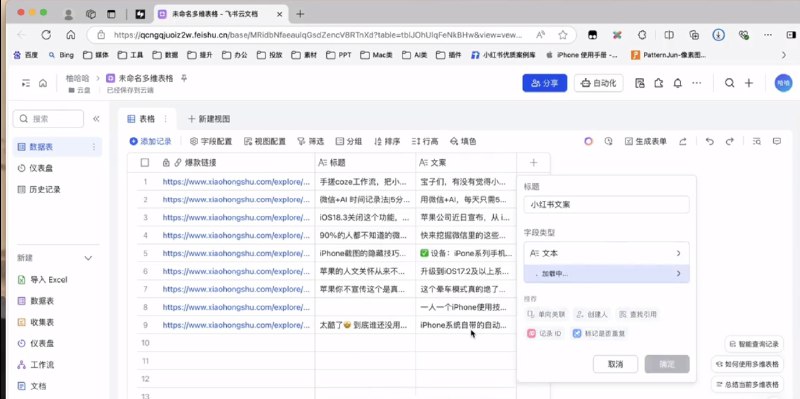The image size is (800, 399).
Task: Click the notification bell icon
Action: [678, 83]
